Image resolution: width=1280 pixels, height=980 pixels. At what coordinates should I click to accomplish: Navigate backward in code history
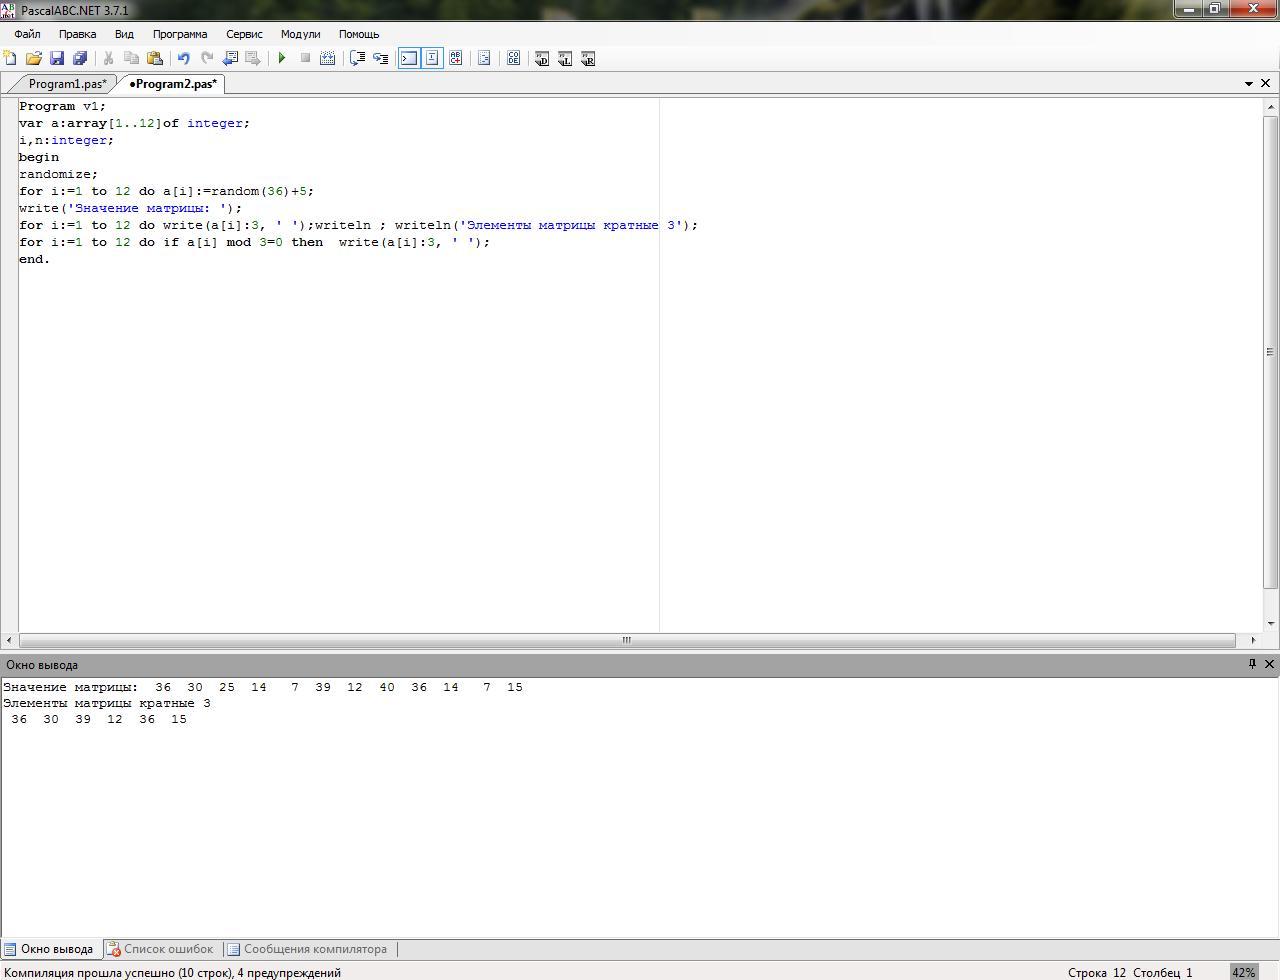(x=230, y=58)
